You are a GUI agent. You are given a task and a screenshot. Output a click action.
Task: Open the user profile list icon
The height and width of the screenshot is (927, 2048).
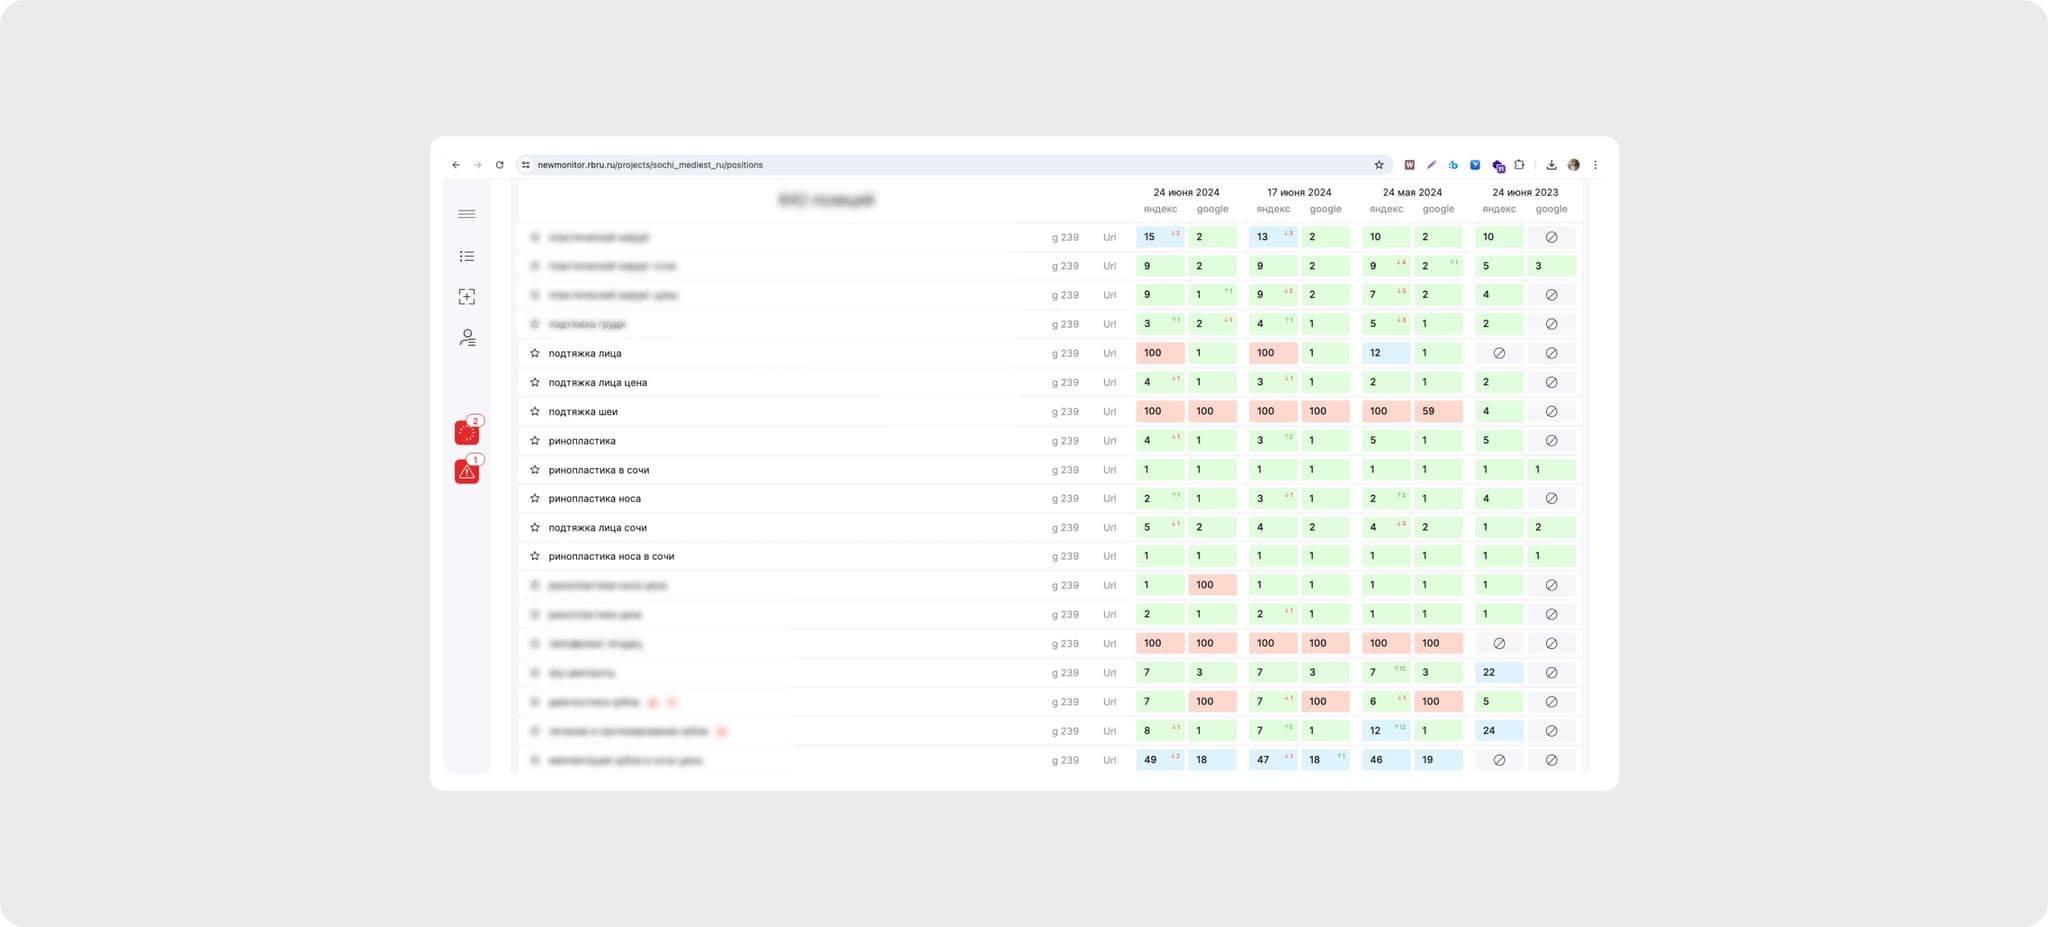(x=466, y=338)
